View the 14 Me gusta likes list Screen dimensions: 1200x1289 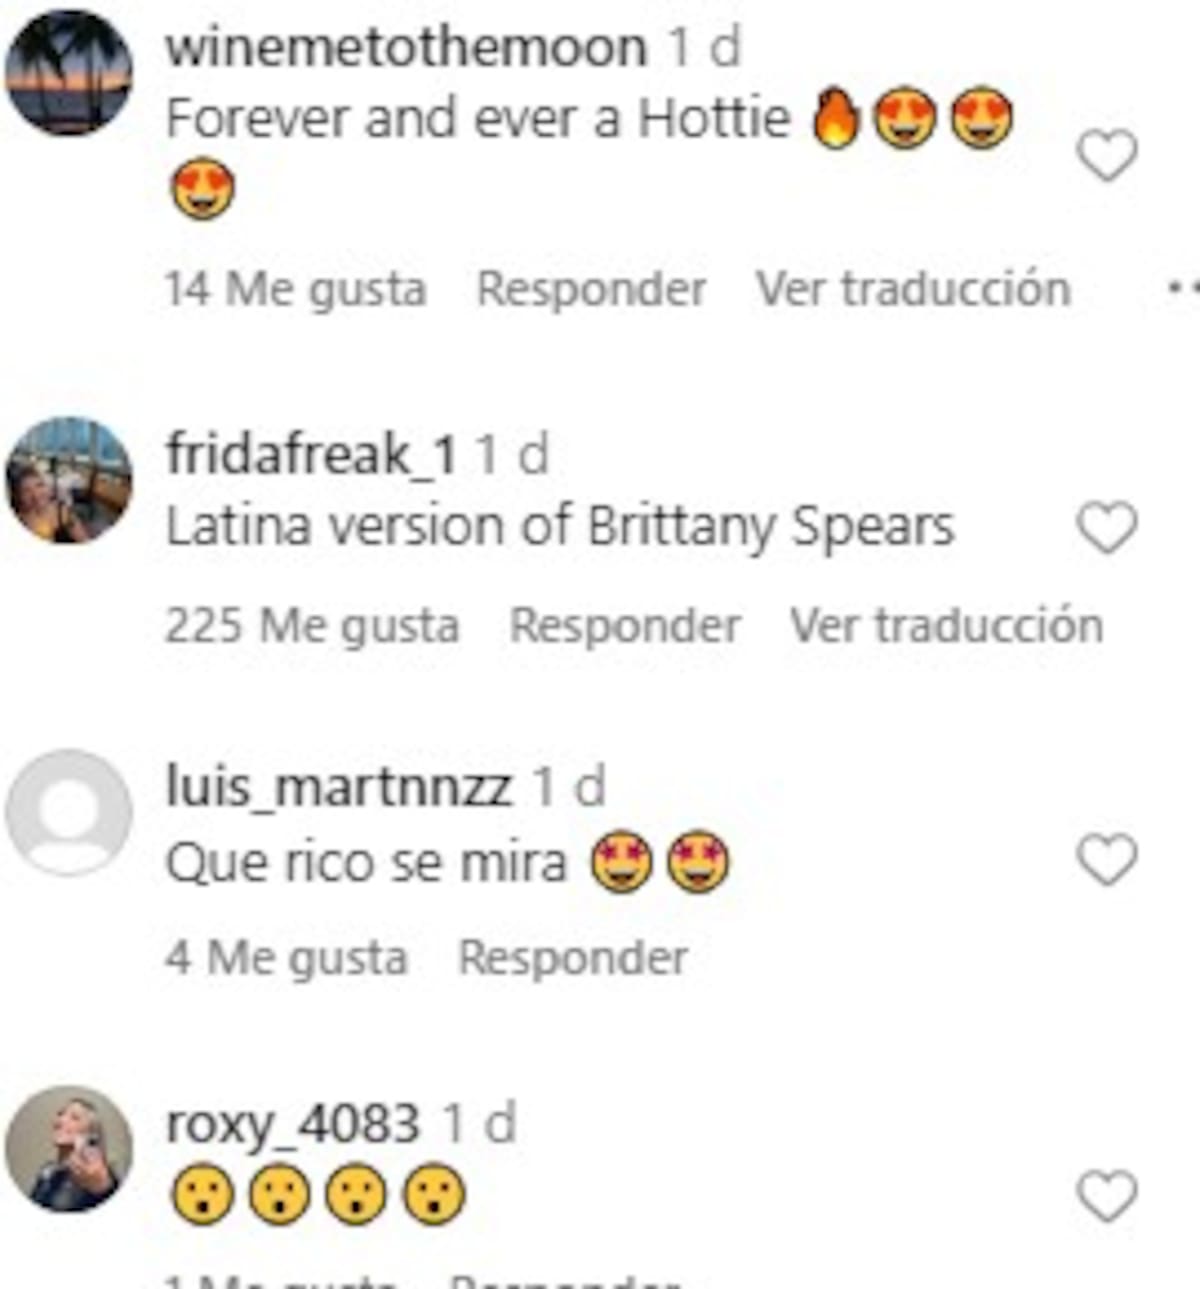coord(295,290)
